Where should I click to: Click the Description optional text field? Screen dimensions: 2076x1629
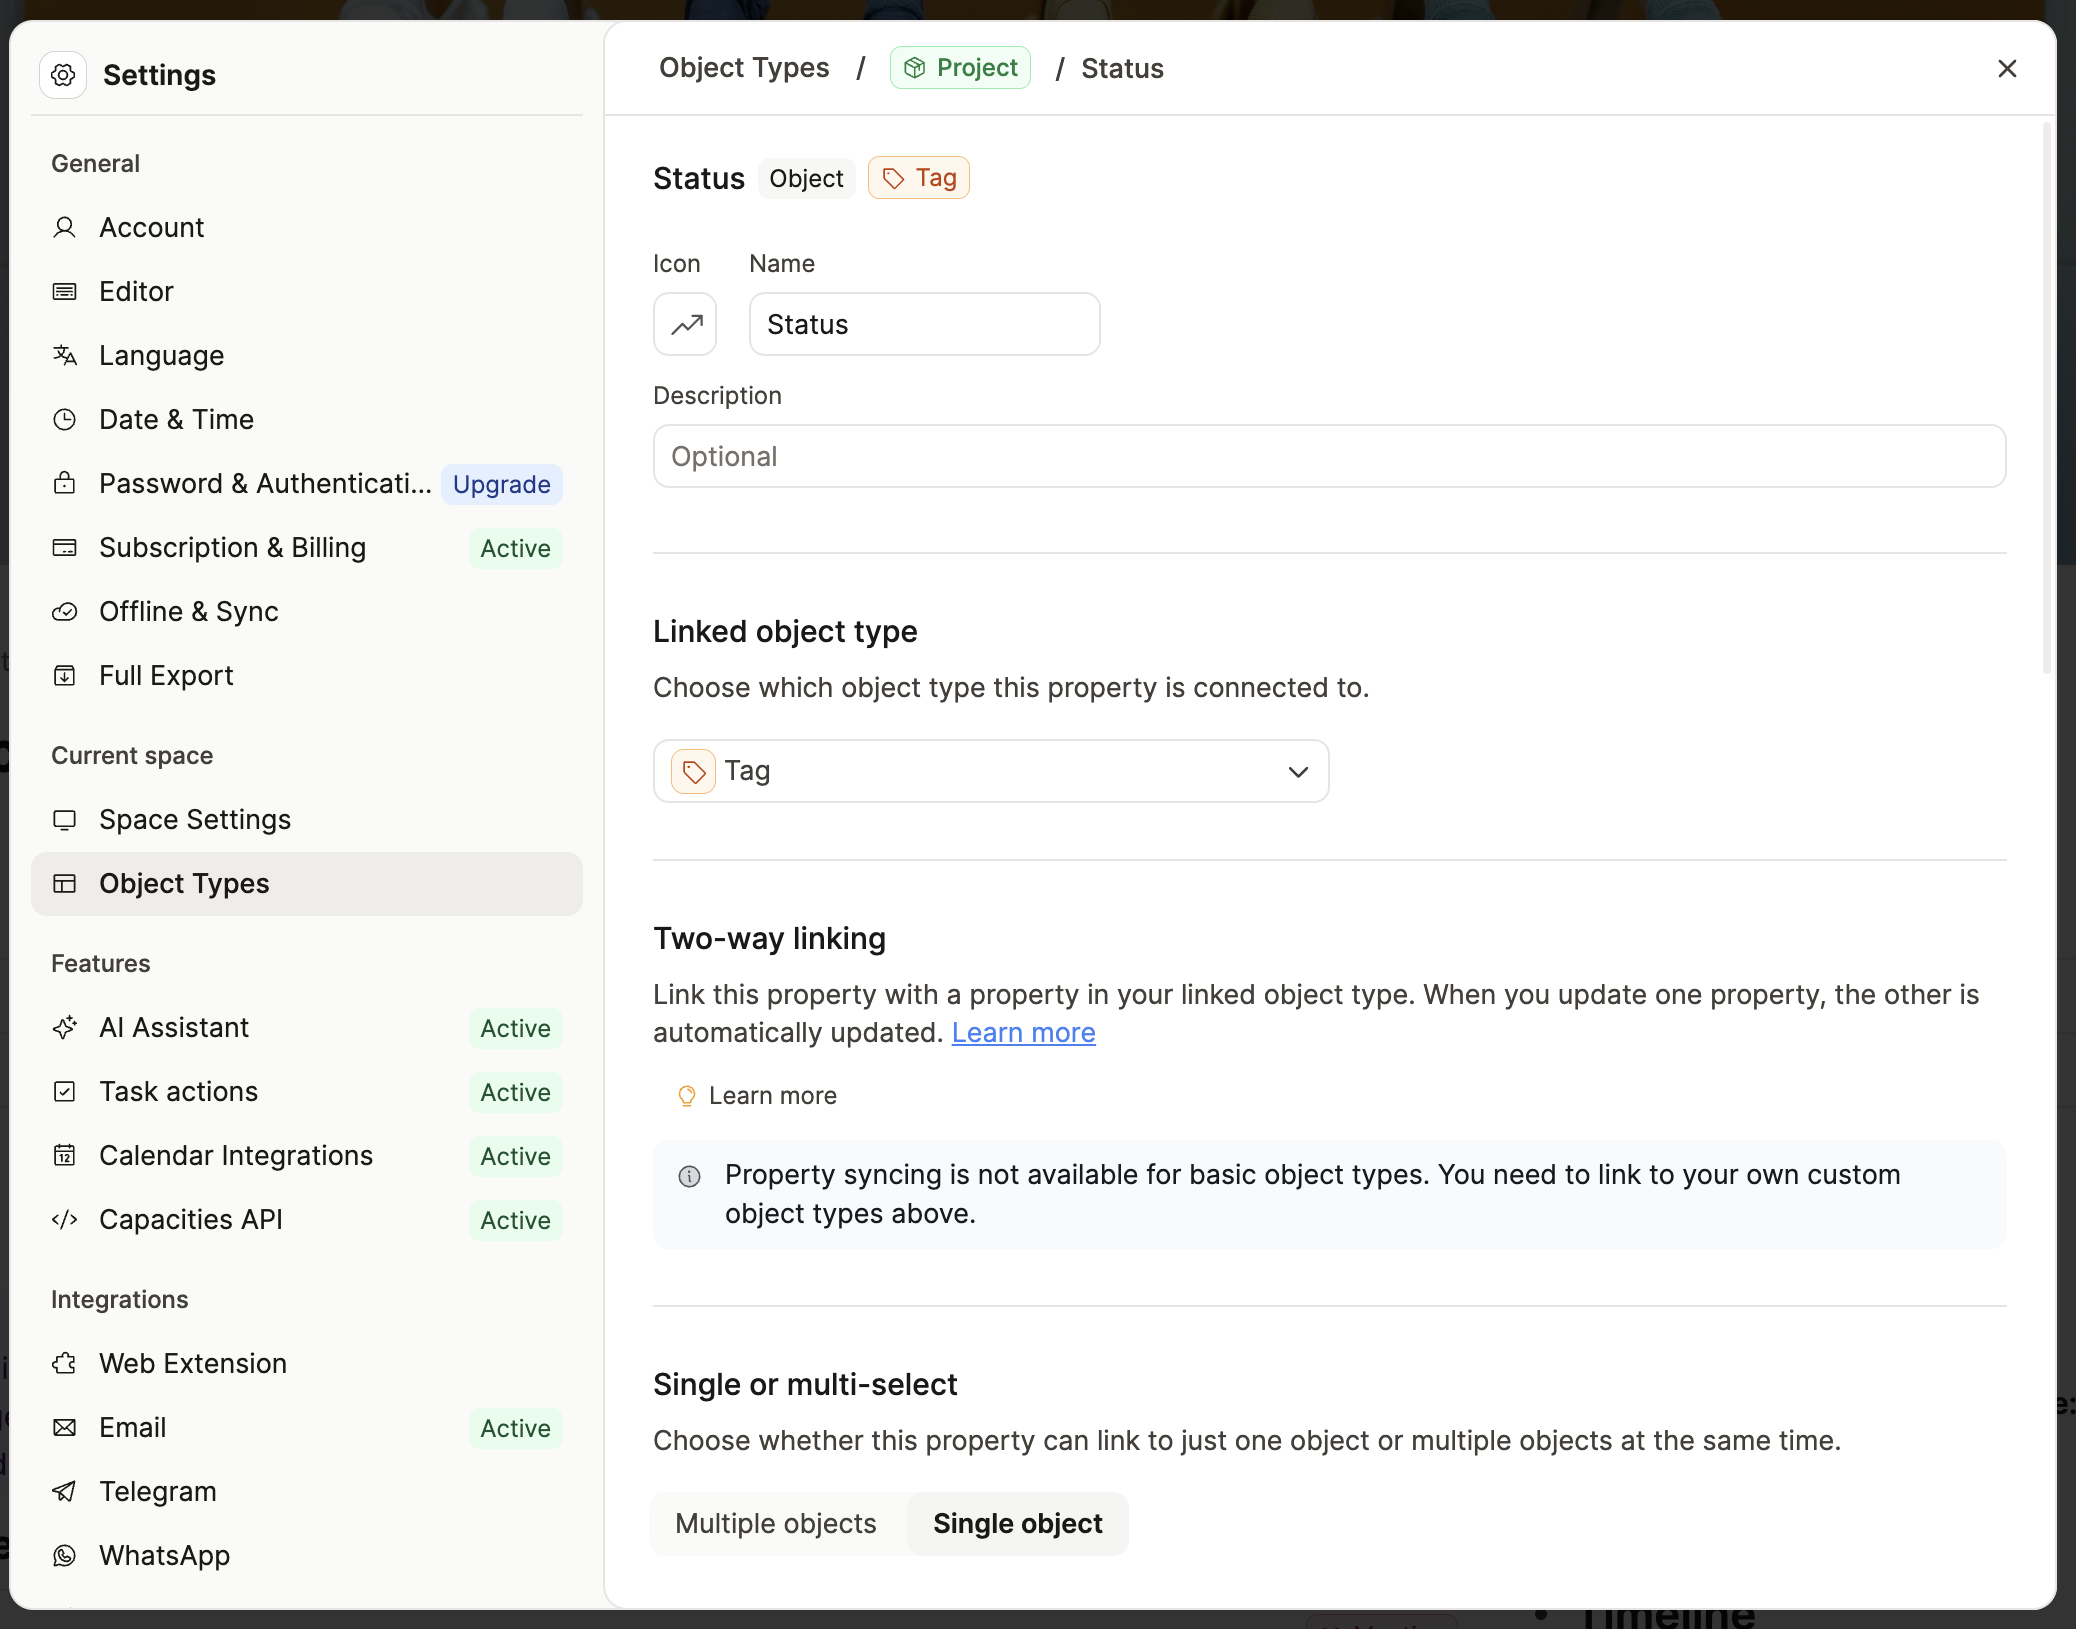pyautogui.click(x=1328, y=456)
